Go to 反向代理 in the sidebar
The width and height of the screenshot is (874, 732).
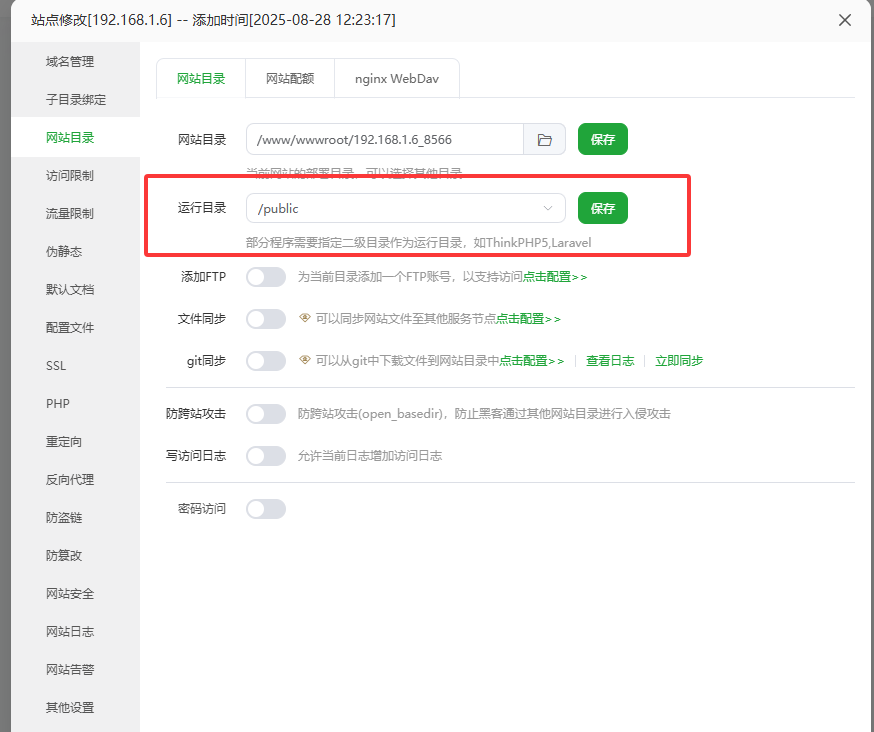tap(69, 480)
